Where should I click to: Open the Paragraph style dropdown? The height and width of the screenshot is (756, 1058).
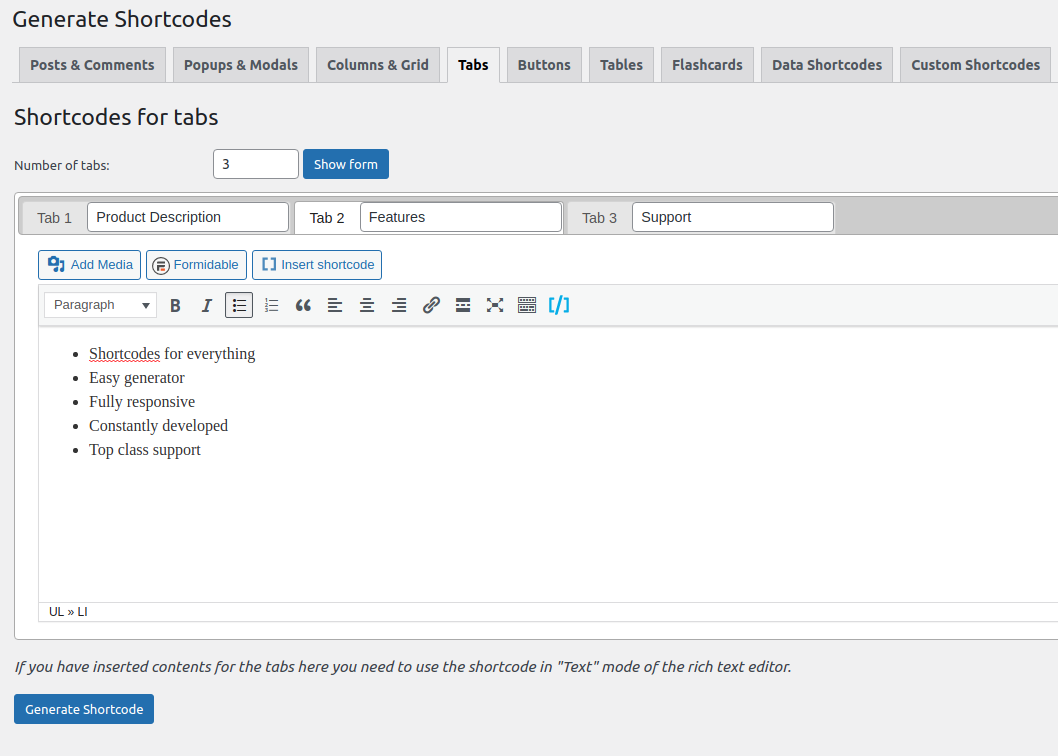point(99,305)
